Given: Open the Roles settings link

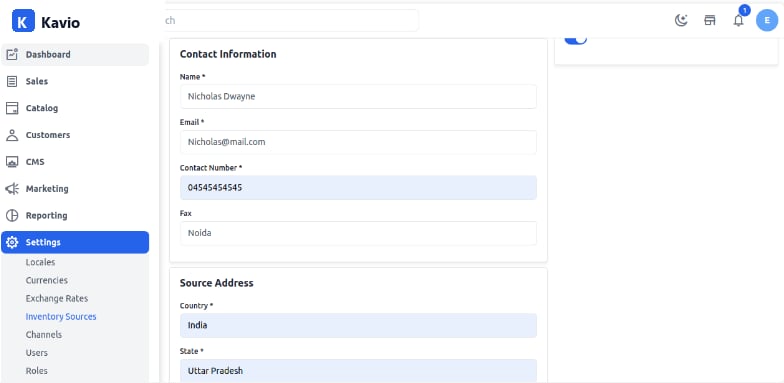Looking at the screenshot, I should [37, 371].
